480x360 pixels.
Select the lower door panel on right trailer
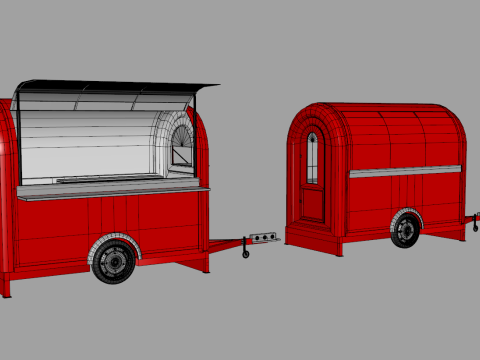coord(313,205)
